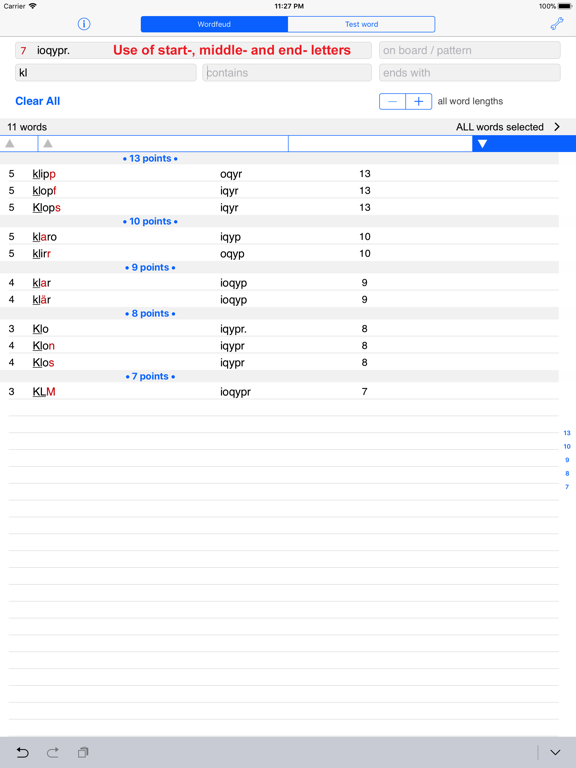Select the word klaro
This screenshot has width=576, height=768.
pyautogui.click(x=45, y=237)
